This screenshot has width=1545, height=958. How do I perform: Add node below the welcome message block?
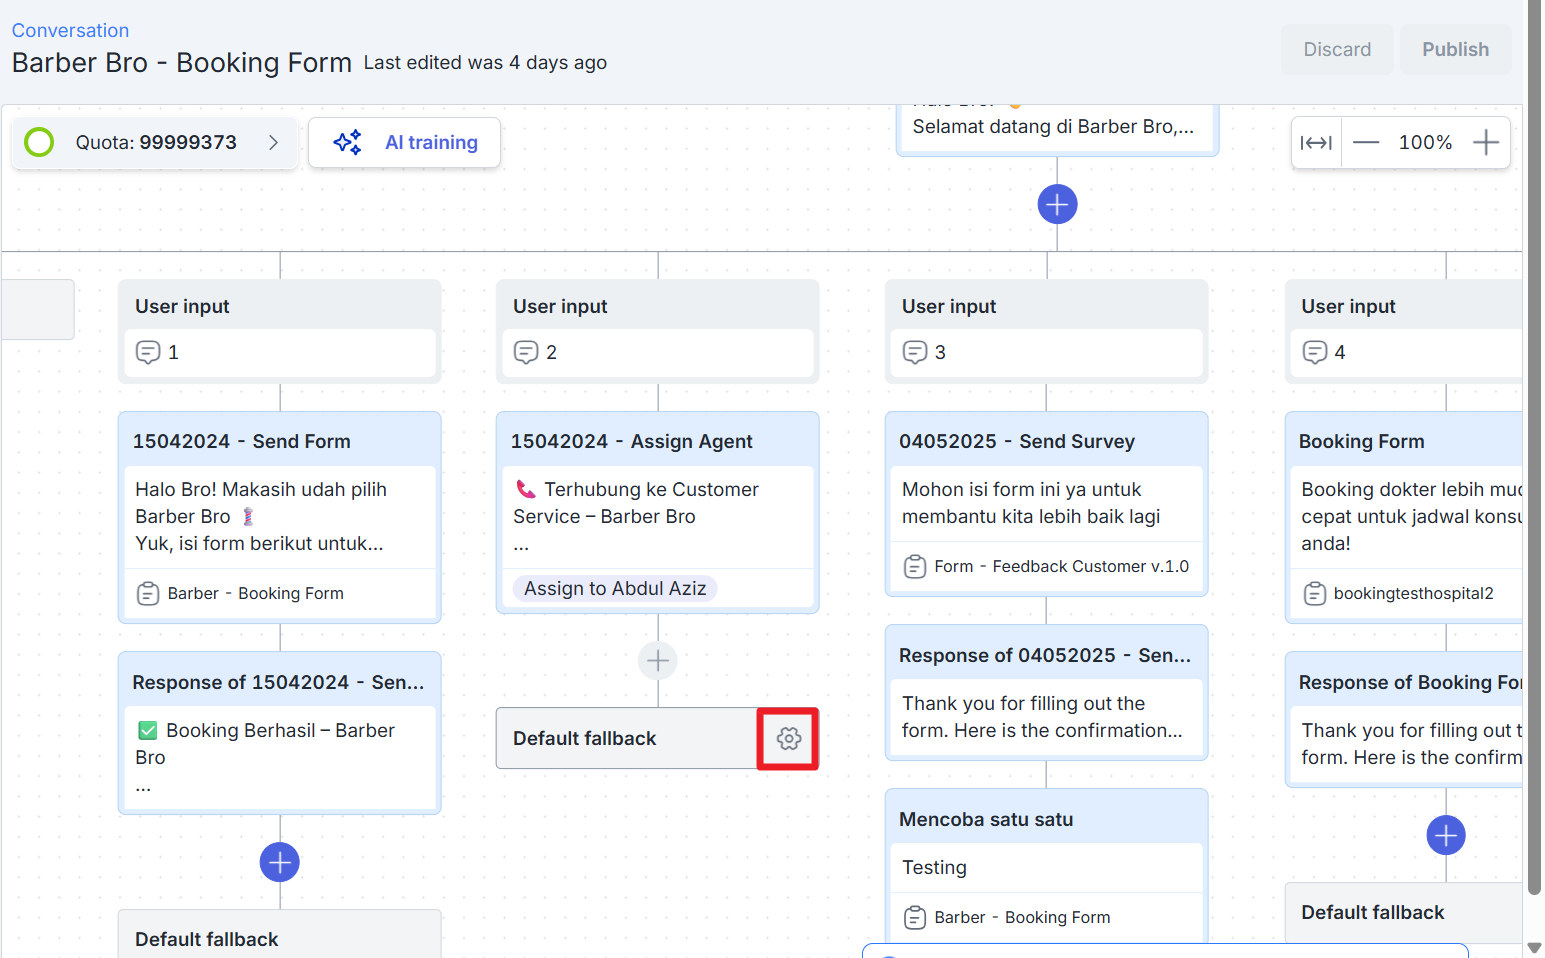(x=1057, y=204)
